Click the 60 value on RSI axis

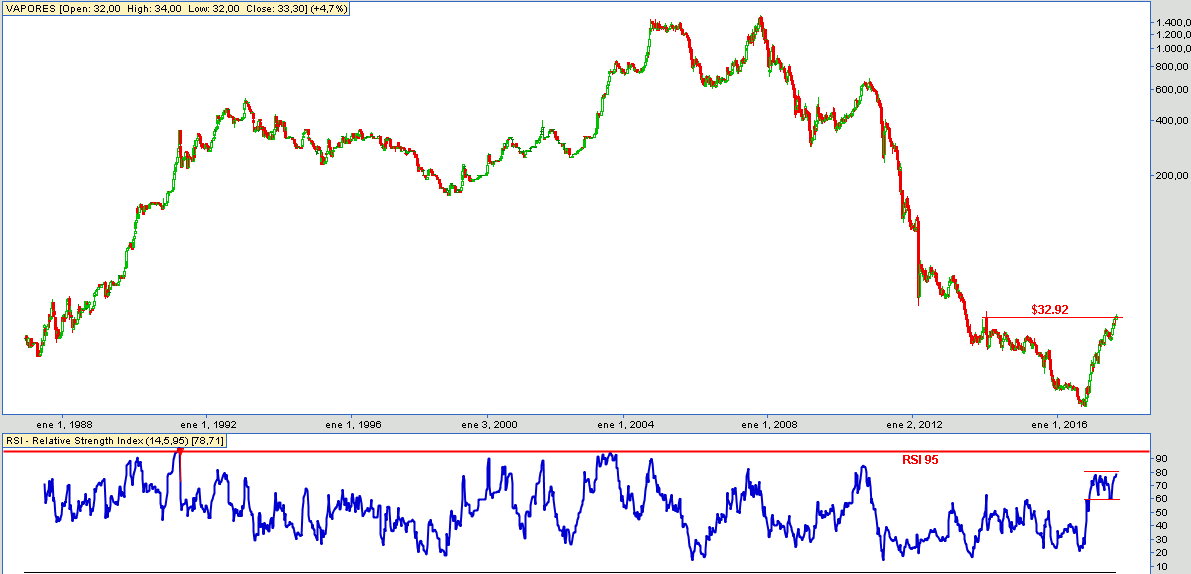(1161, 499)
